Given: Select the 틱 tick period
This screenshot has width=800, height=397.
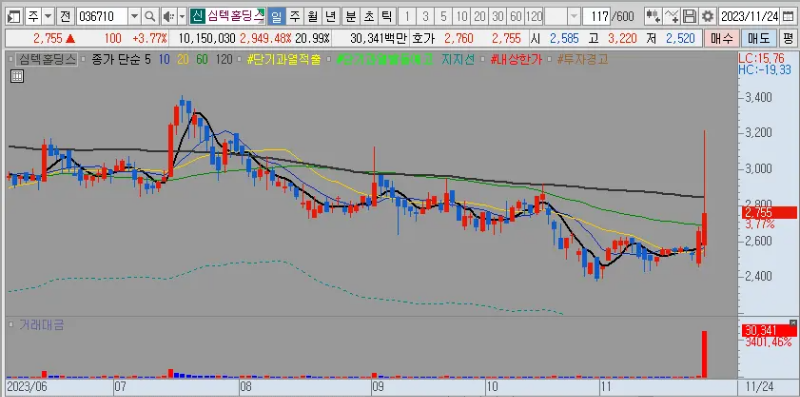Looking at the screenshot, I should 387,17.
